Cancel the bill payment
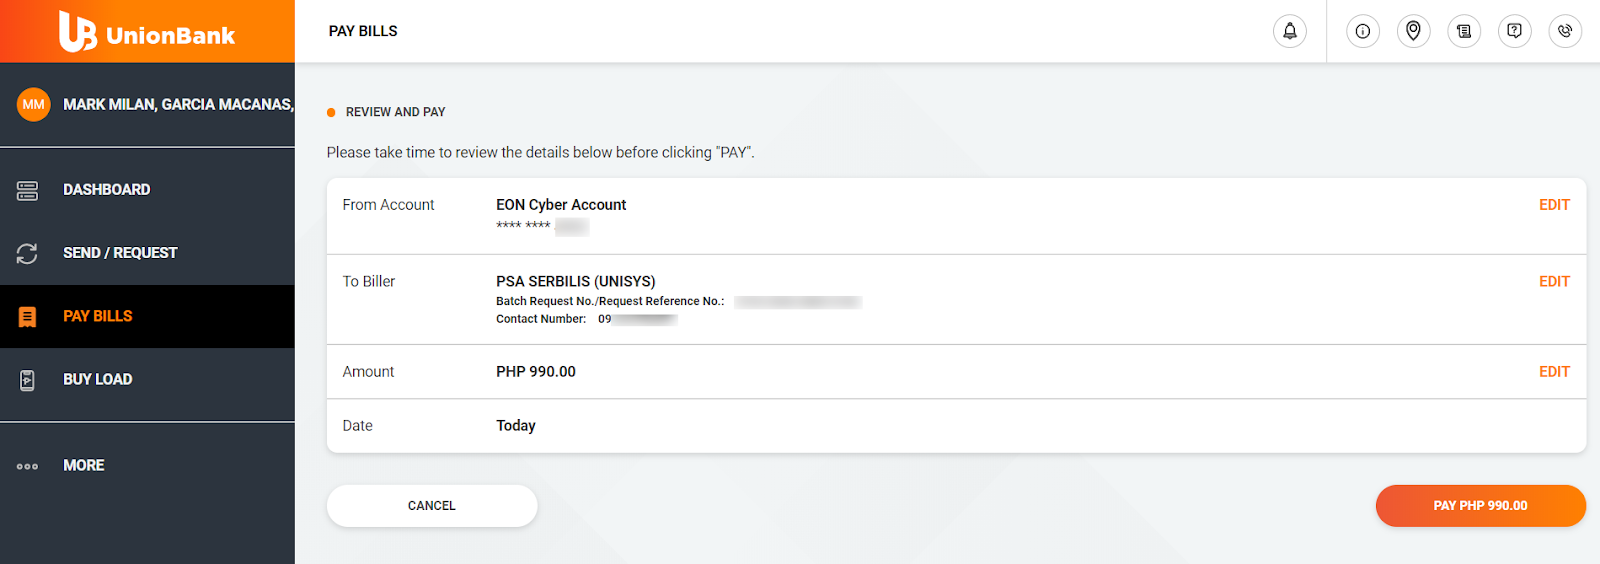The width and height of the screenshot is (1600, 564). click(432, 506)
